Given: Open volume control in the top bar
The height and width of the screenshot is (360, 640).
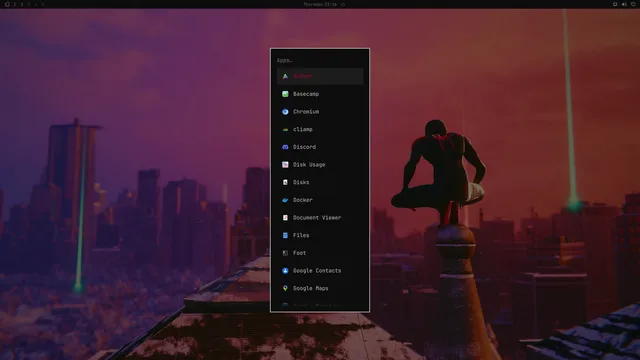Looking at the screenshot, I should [x=624, y=4].
